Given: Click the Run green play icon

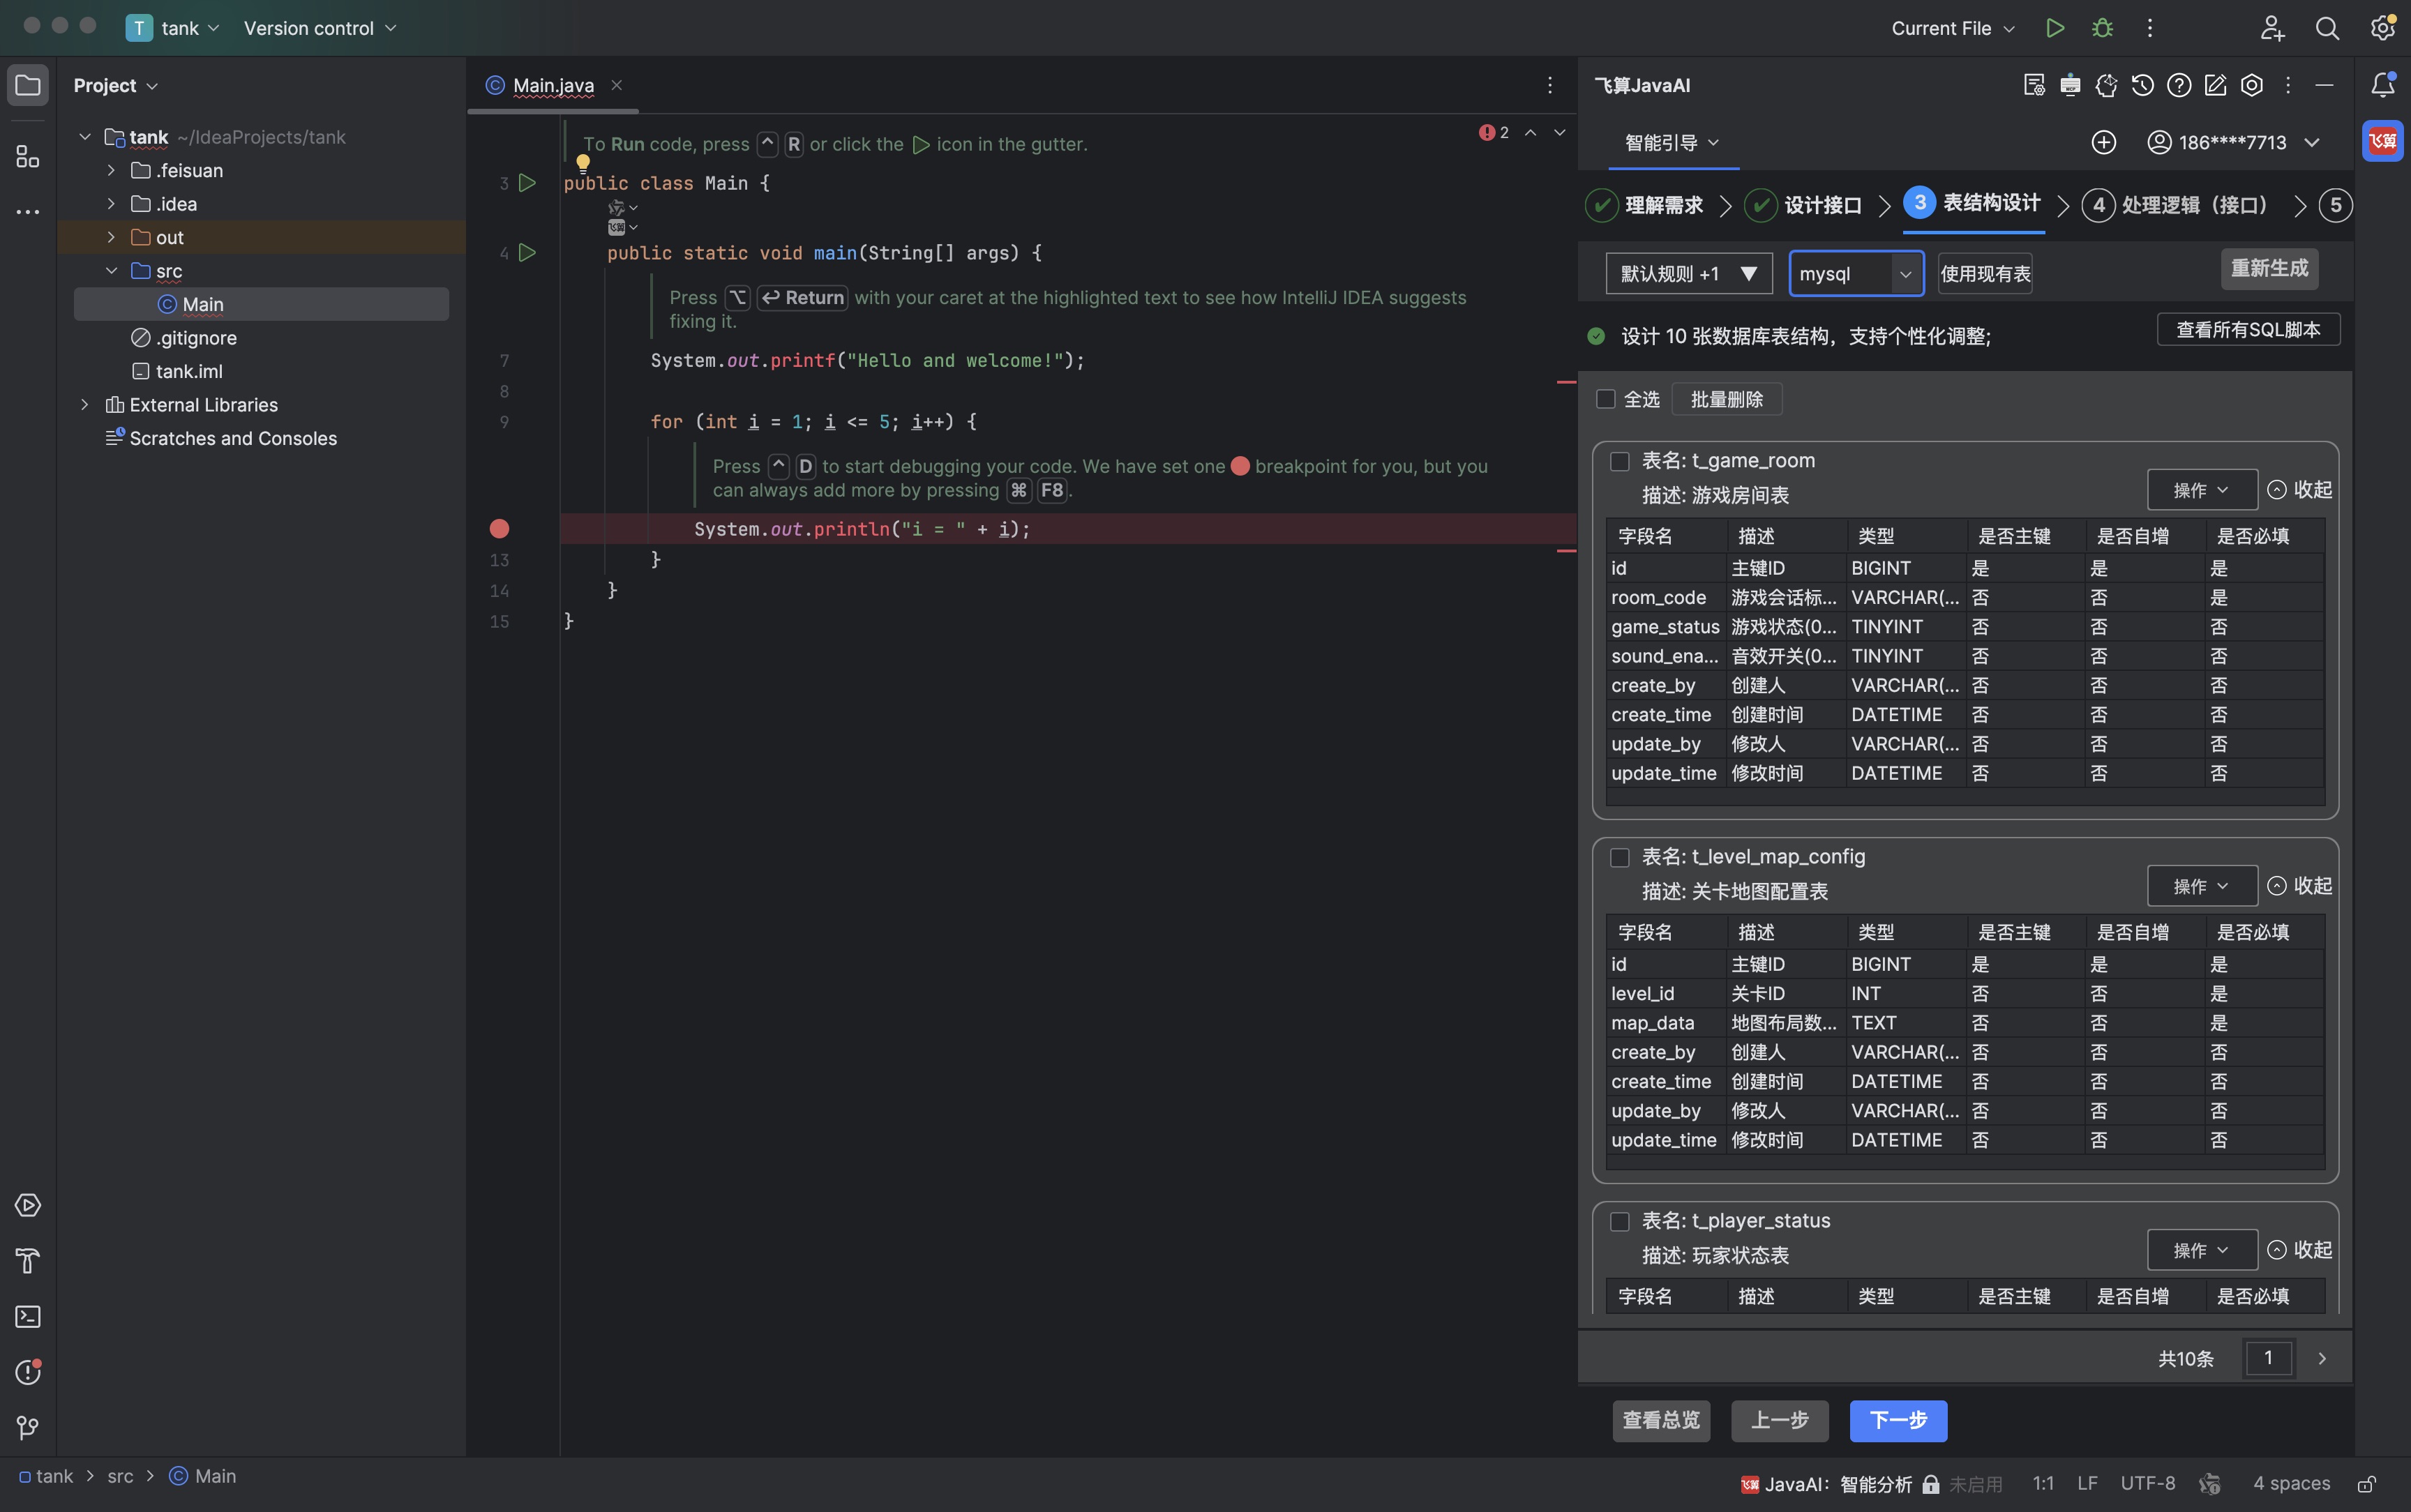Looking at the screenshot, I should [x=2055, y=28].
